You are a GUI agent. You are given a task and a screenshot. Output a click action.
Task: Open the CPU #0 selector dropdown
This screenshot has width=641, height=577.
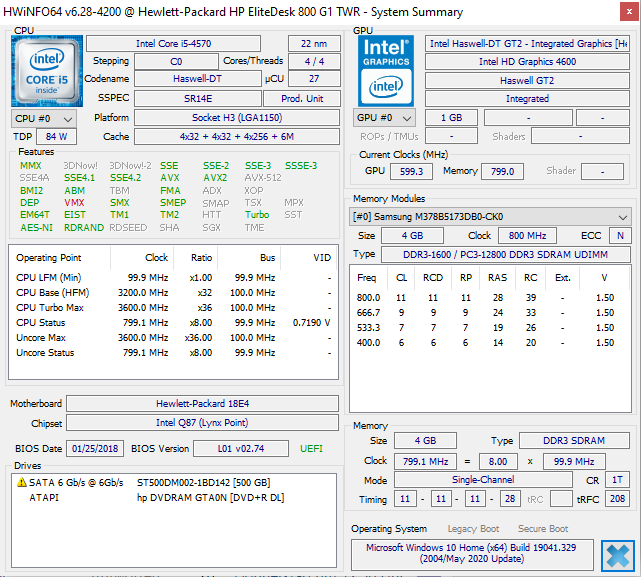pyautogui.click(x=44, y=119)
